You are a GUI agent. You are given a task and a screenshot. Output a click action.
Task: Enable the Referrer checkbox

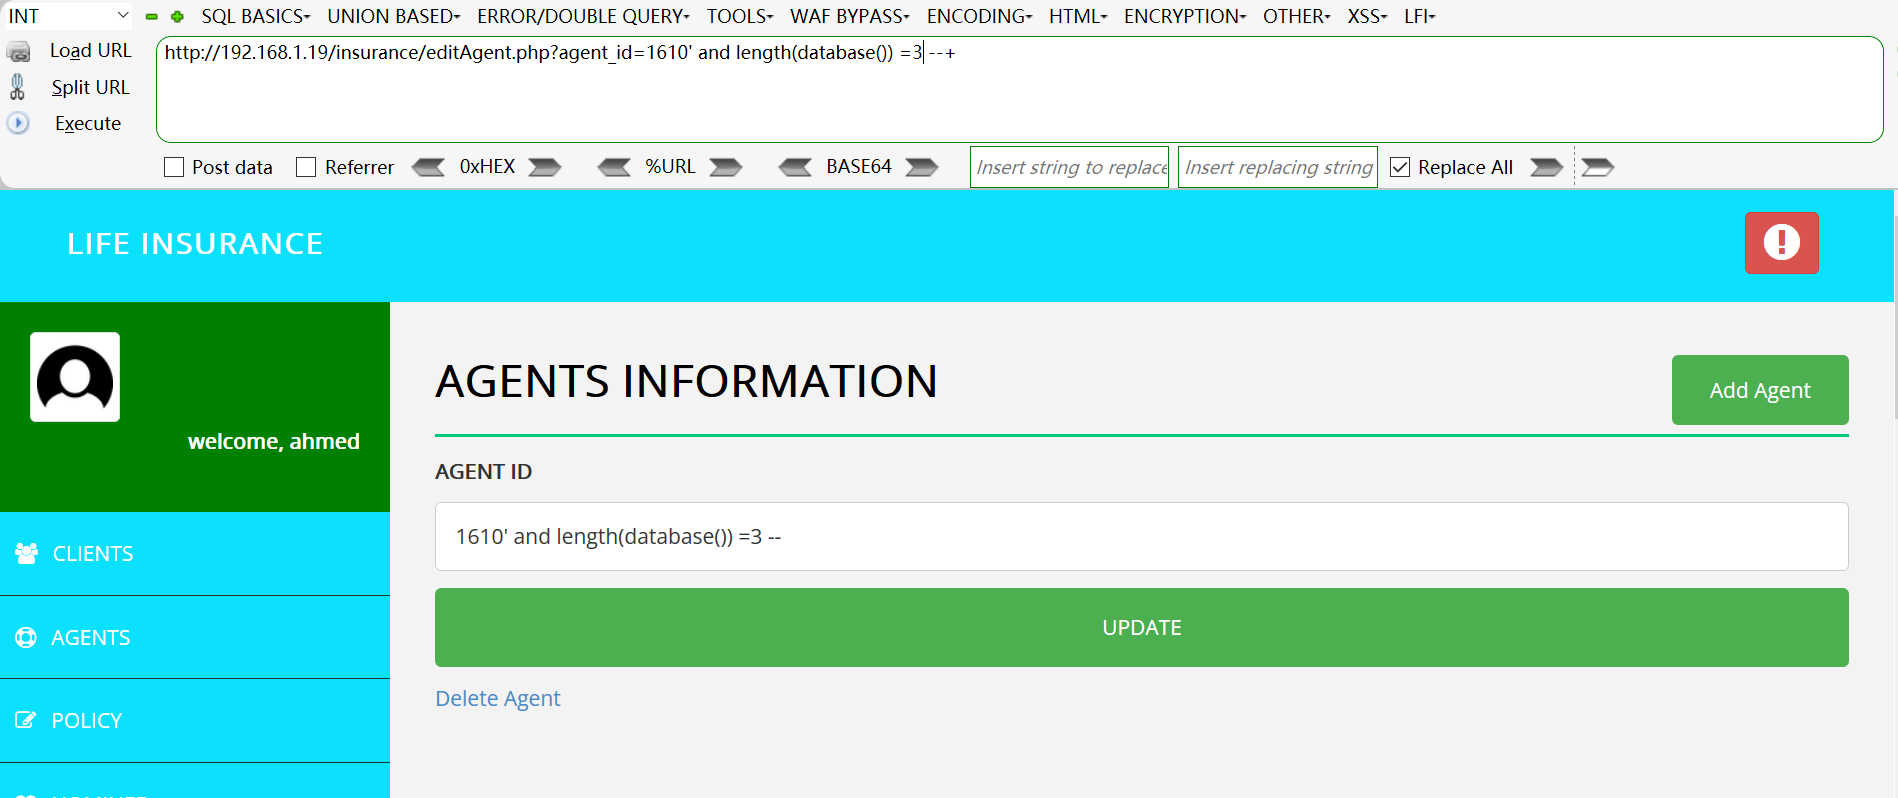tap(306, 167)
